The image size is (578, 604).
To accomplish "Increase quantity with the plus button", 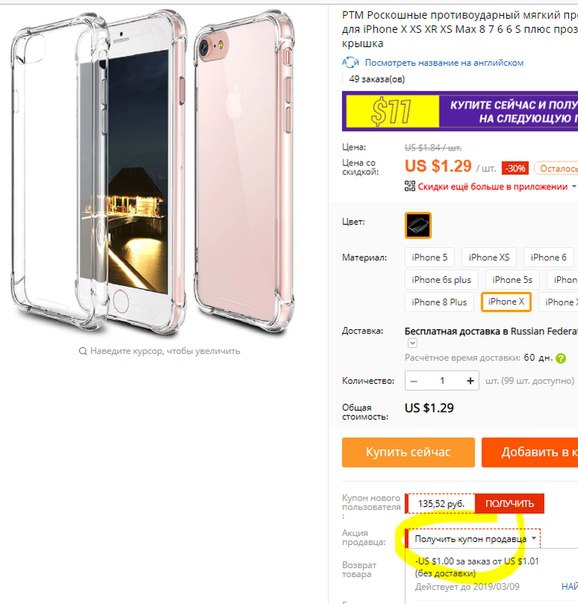I will coord(470,381).
